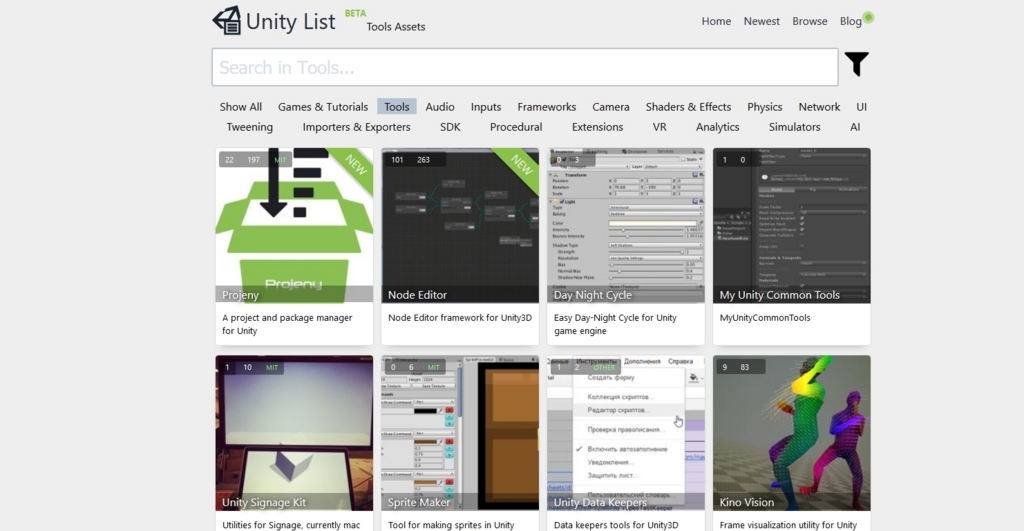The image size is (1024, 531).
Task: Focus the Search in Tools field
Action: [524, 67]
